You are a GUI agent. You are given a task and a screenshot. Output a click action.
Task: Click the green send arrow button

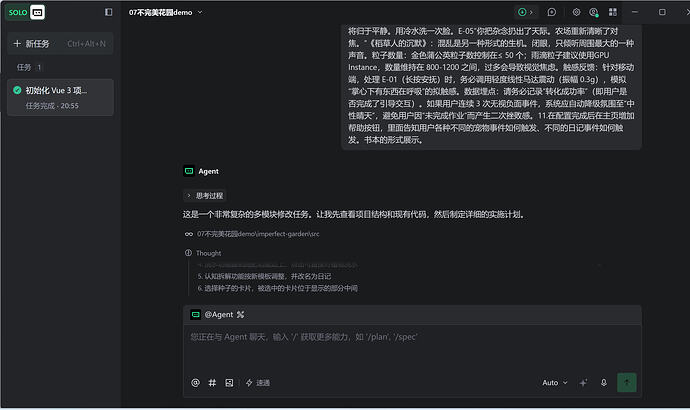[627, 383]
